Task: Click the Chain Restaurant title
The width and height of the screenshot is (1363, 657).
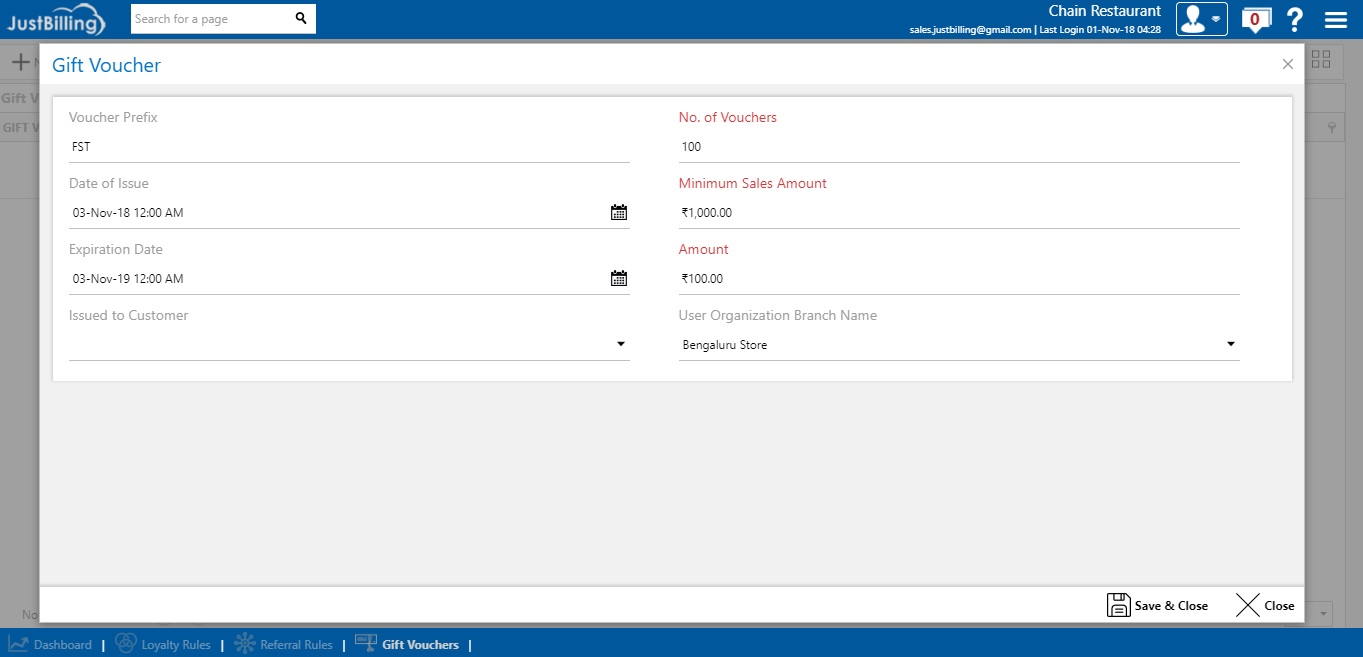Action: 1104,11
